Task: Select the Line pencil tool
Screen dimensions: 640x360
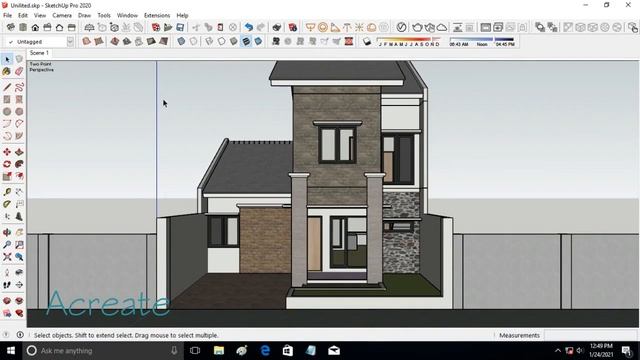Action: pyautogui.click(x=7, y=87)
